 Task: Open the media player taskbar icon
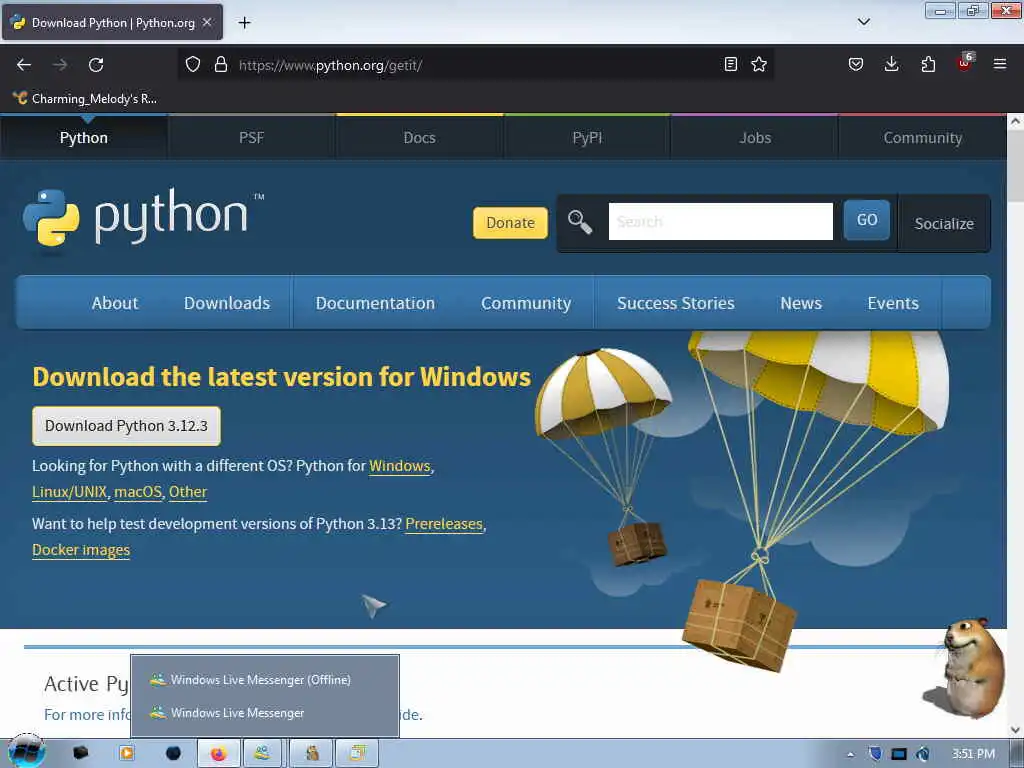point(127,753)
